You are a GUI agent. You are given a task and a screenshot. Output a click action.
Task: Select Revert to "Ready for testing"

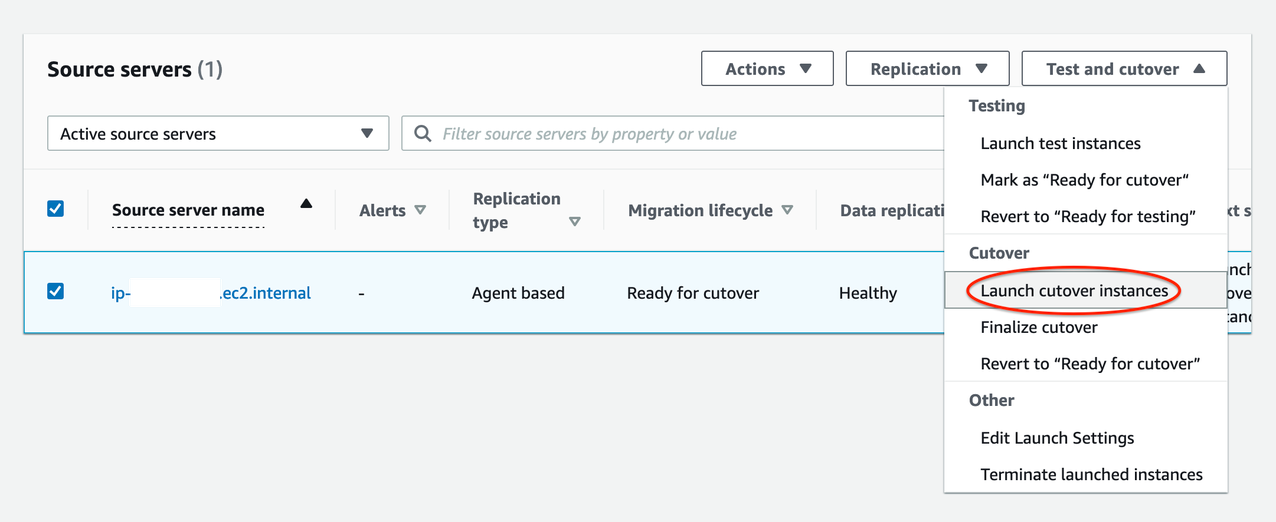(1088, 217)
